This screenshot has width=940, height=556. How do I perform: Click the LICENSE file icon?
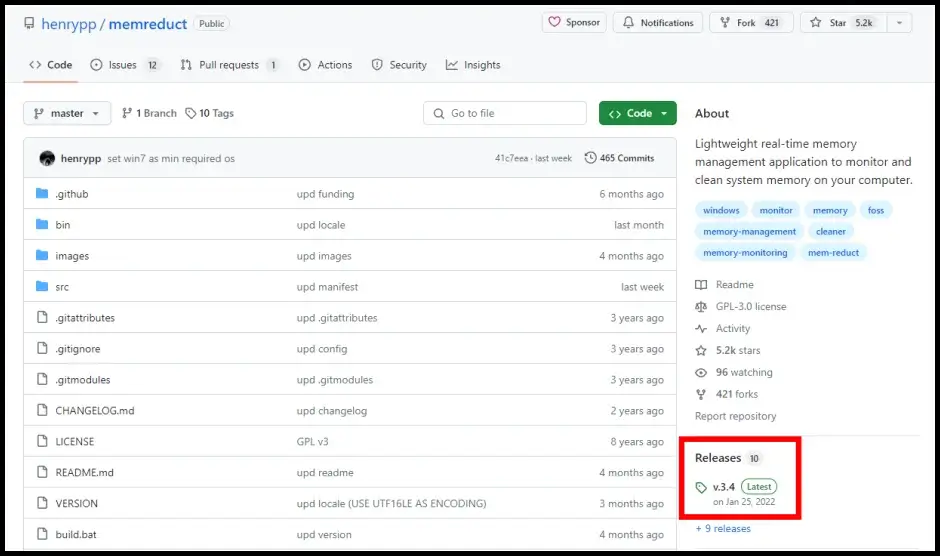pos(42,441)
